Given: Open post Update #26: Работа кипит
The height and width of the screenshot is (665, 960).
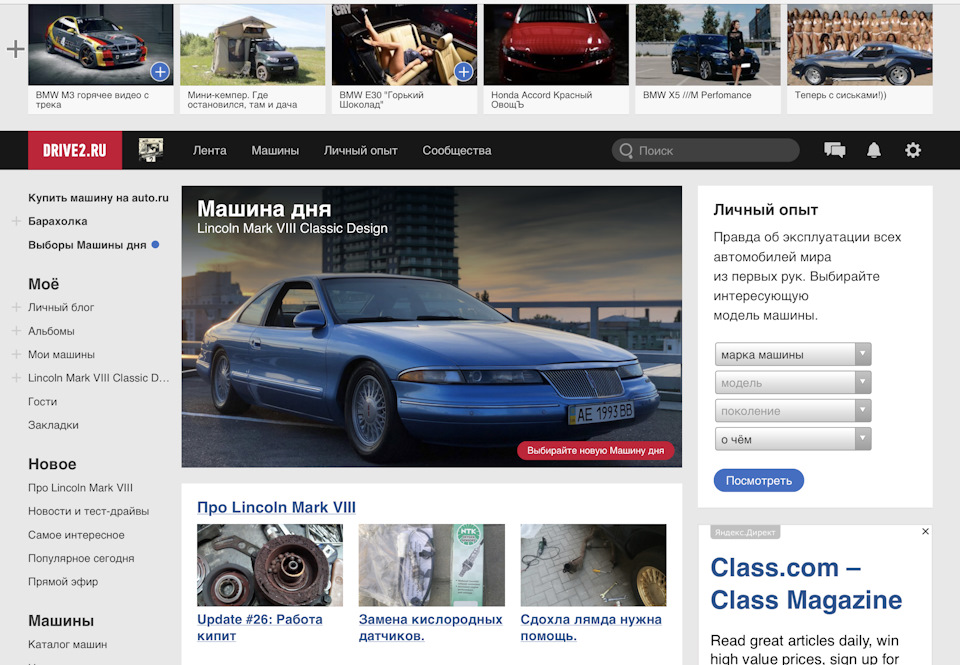Looking at the screenshot, I should pos(260,627).
